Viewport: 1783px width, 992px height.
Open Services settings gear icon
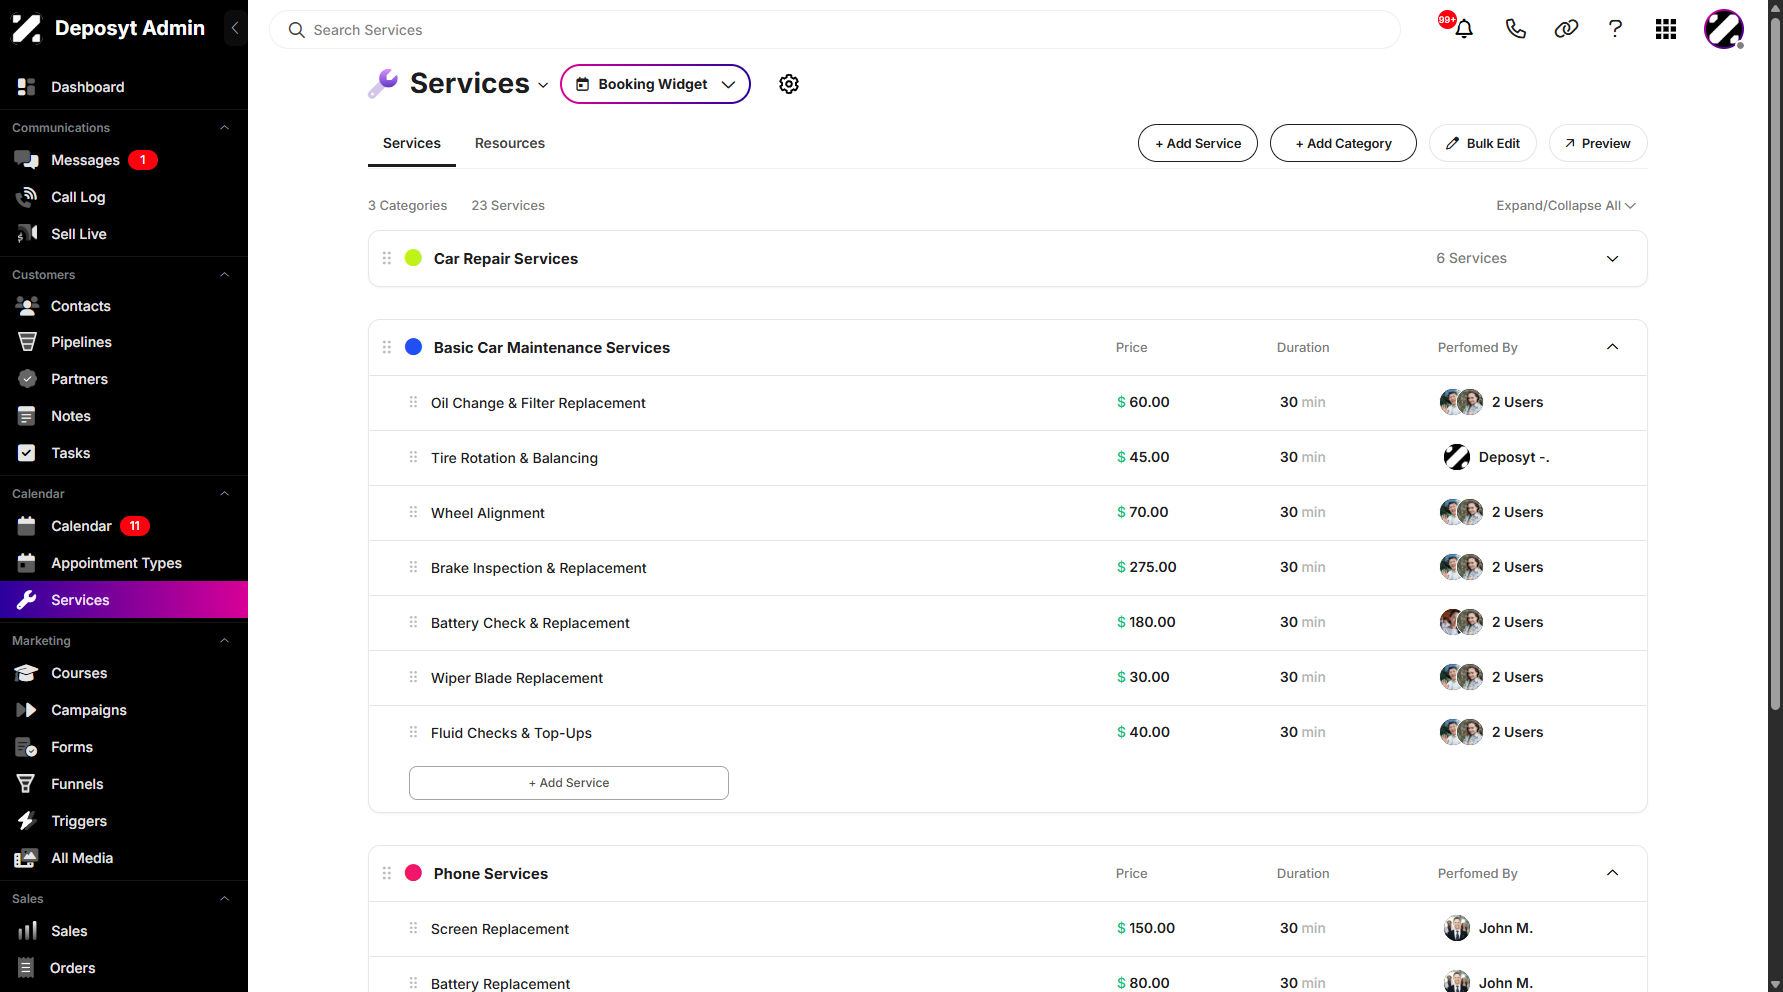pyautogui.click(x=789, y=84)
